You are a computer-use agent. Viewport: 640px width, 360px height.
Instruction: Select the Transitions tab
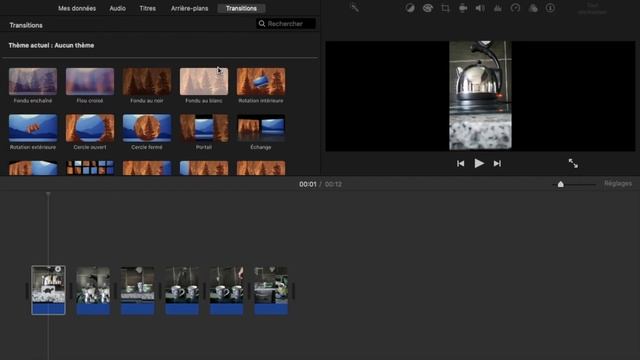point(241,8)
